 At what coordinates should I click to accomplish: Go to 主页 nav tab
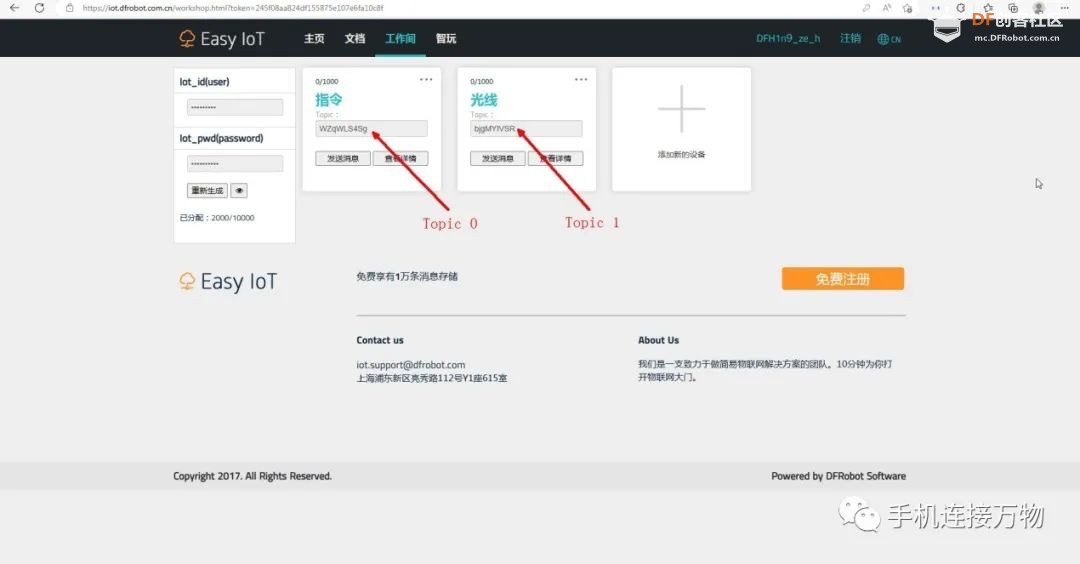pyautogui.click(x=314, y=39)
